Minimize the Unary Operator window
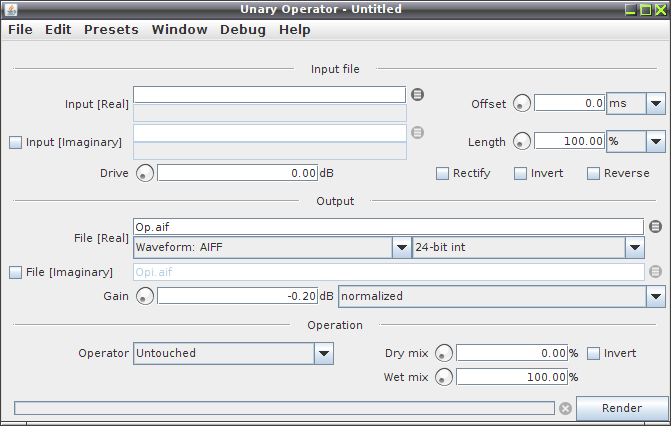Image resolution: width=671 pixels, height=426 pixels. click(x=630, y=9)
